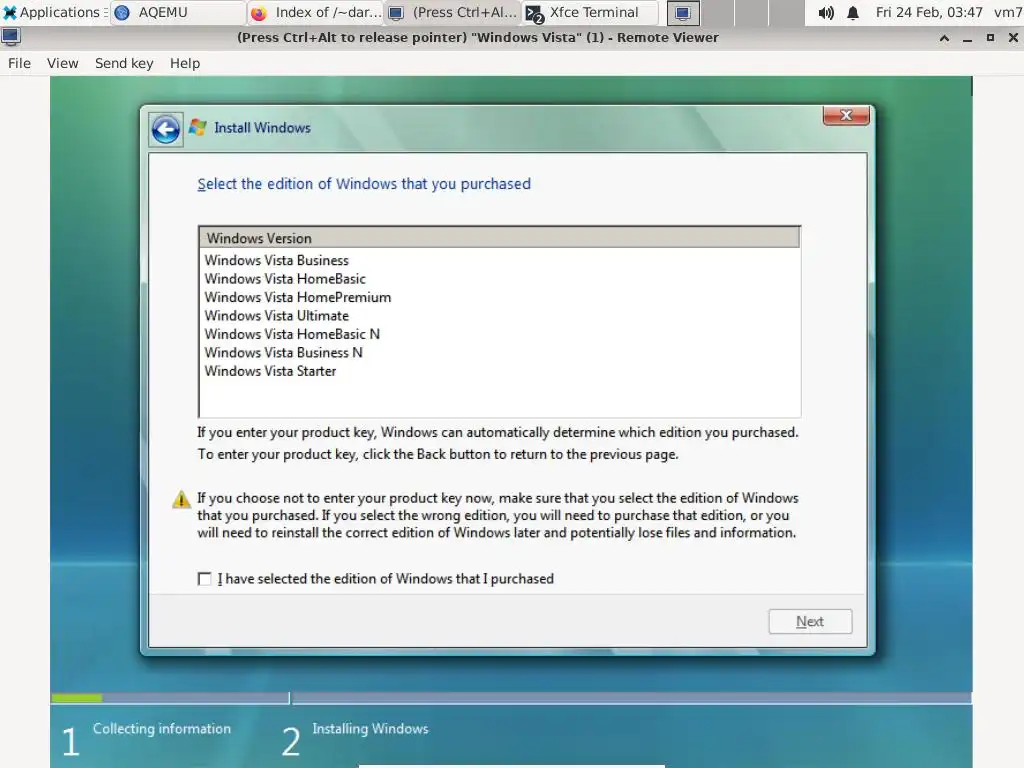Open the File menu
This screenshot has height=768, width=1024.
(19, 63)
